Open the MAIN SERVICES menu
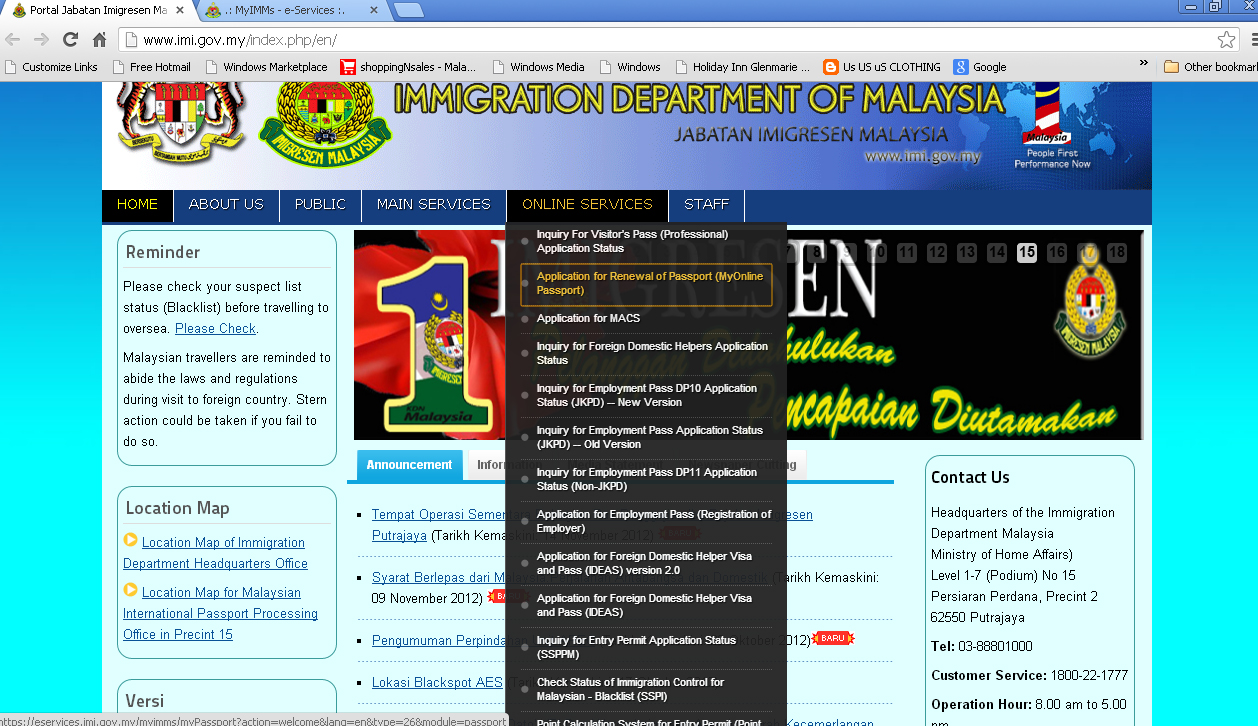This screenshot has width=1258, height=726. point(434,204)
